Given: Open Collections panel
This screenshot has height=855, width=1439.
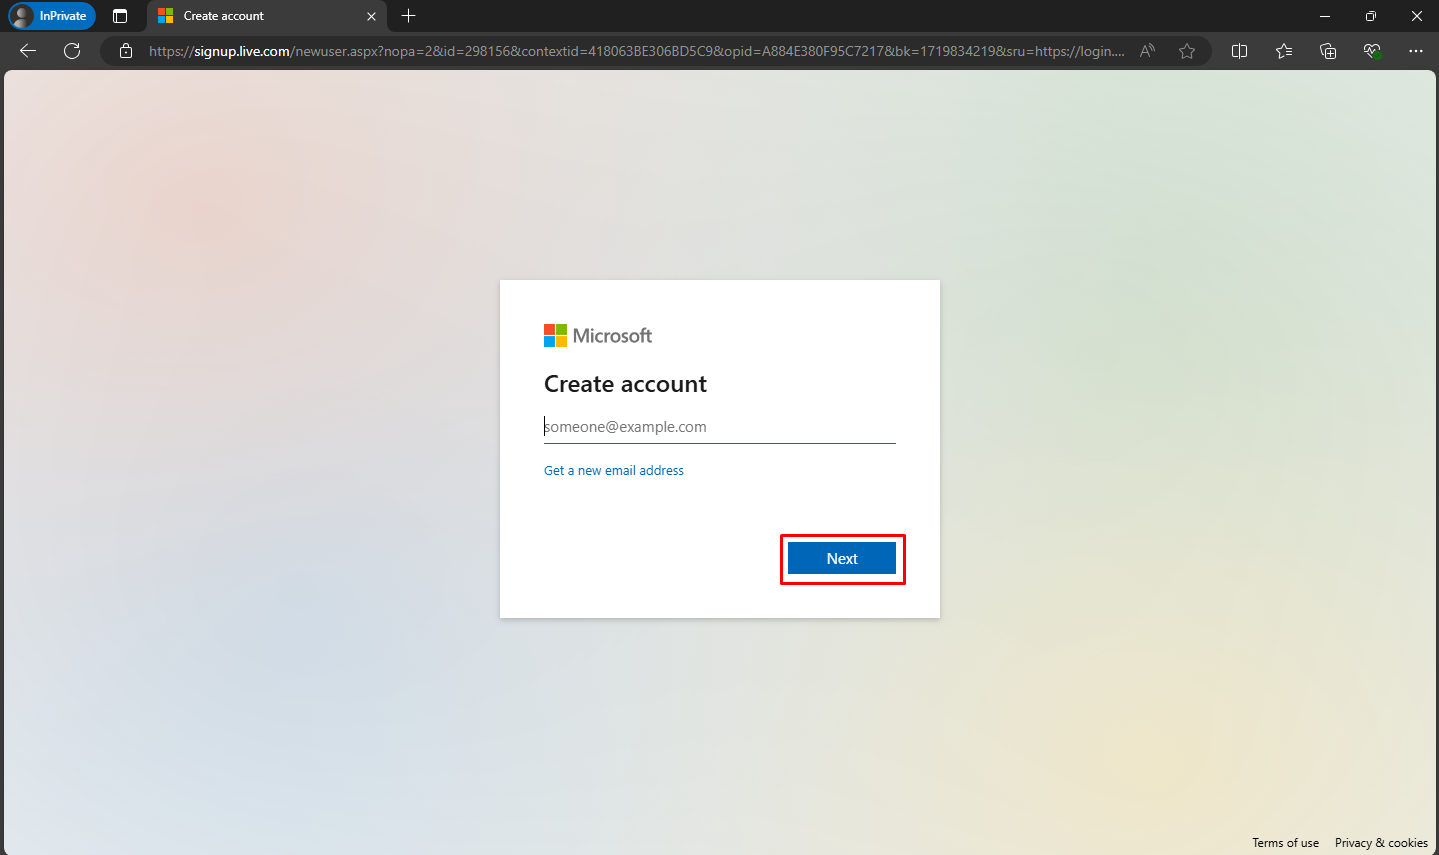Looking at the screenshot, I should tap(1328, 51).
